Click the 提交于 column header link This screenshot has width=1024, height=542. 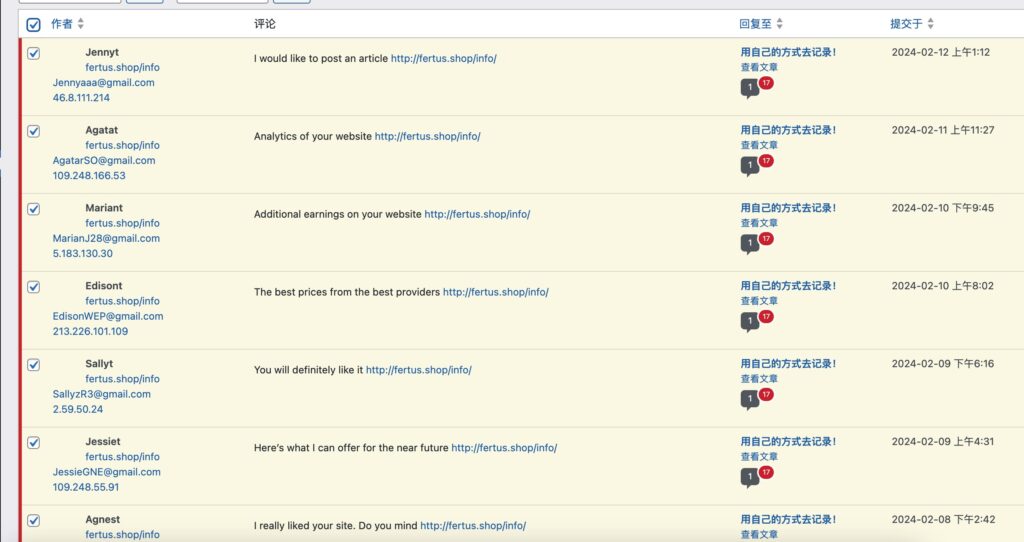point(906,24)
